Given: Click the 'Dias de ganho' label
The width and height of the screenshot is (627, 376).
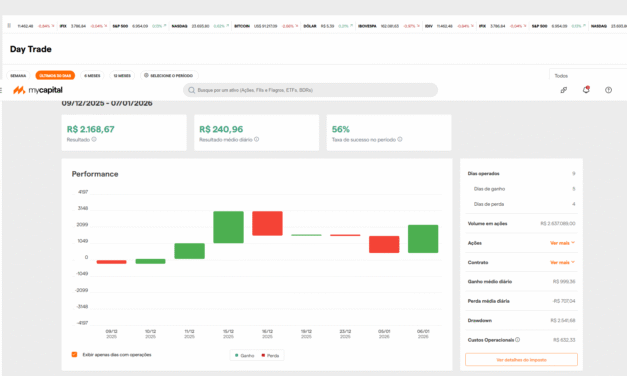Looking at the screenshot, I should 489,189.
